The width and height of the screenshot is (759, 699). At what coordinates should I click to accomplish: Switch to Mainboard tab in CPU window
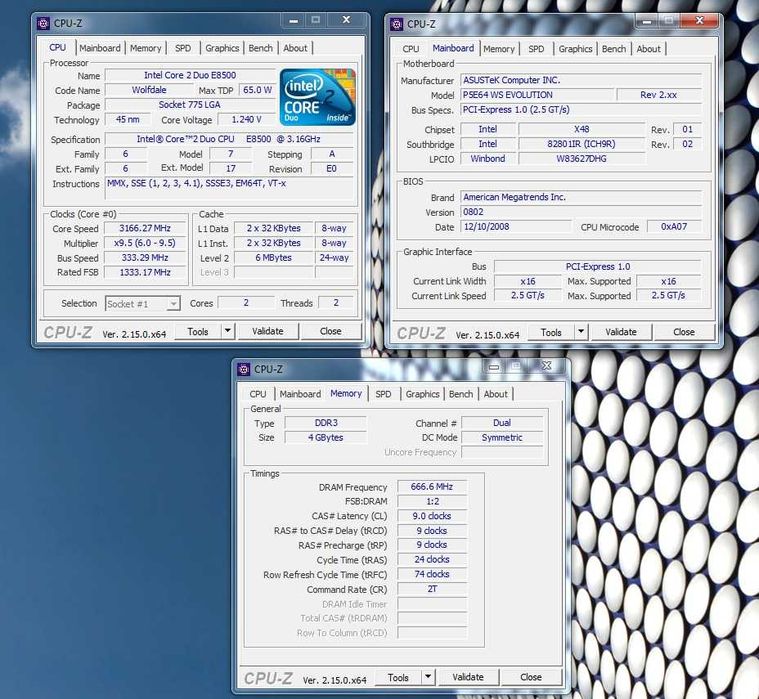coord(100,48)
